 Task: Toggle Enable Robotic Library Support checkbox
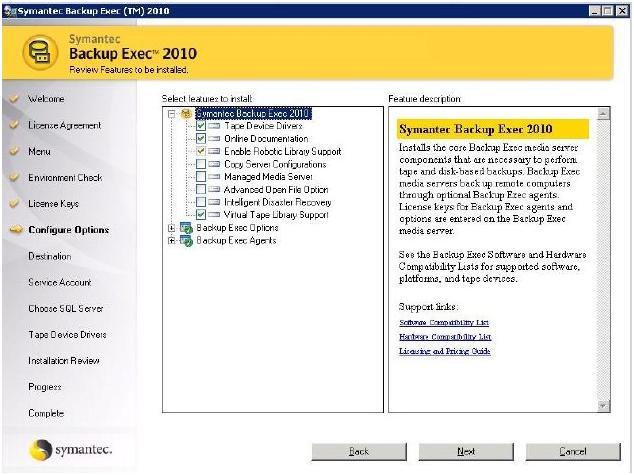[201, 152]
